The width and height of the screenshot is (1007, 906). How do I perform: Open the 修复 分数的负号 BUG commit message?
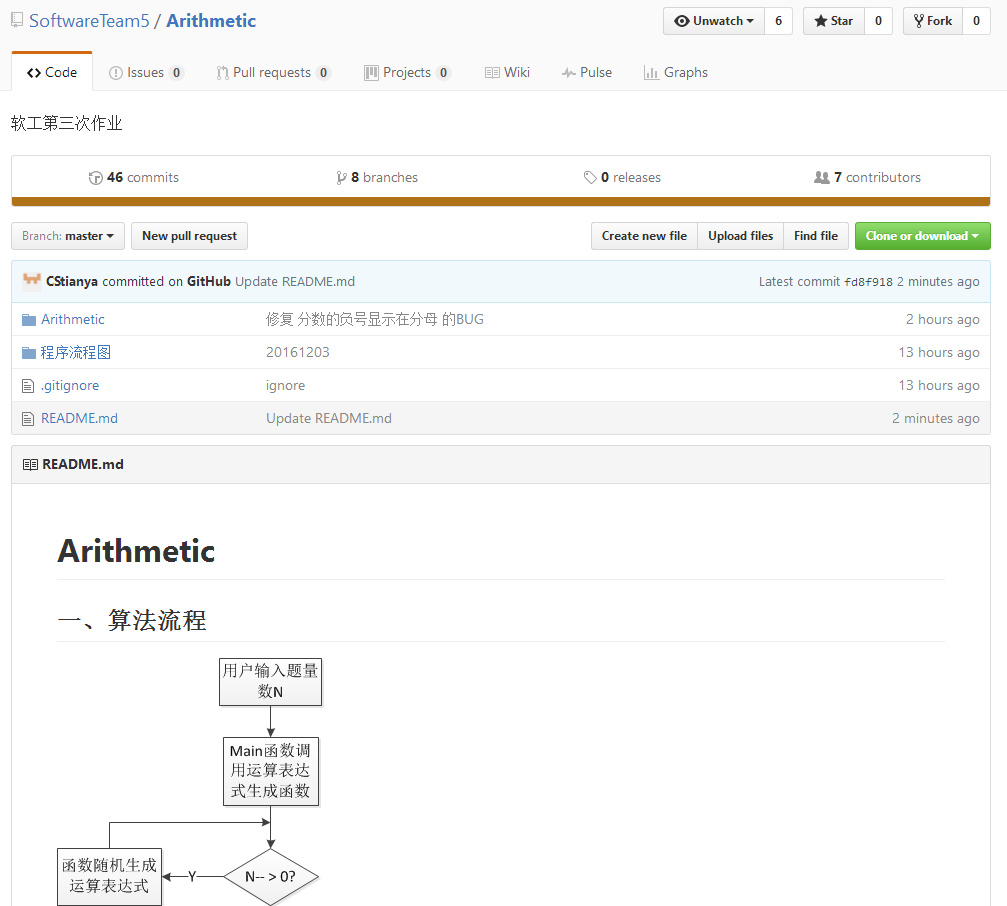(x=375, y=319)
